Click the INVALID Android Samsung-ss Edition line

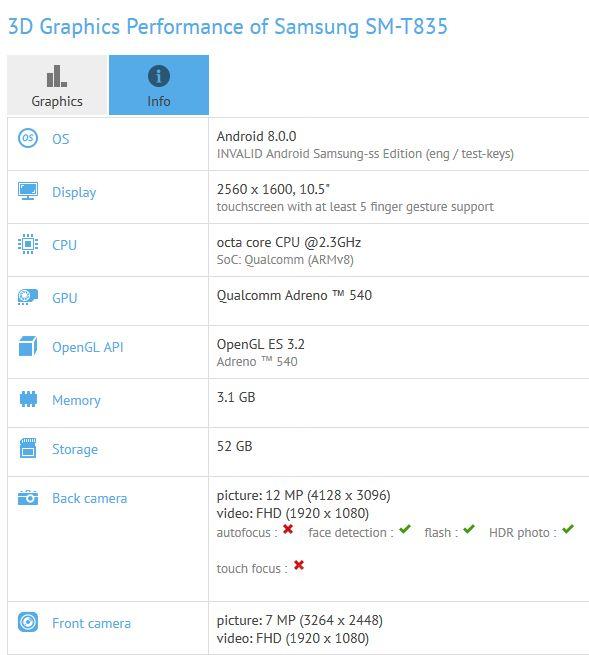point(365,154)
